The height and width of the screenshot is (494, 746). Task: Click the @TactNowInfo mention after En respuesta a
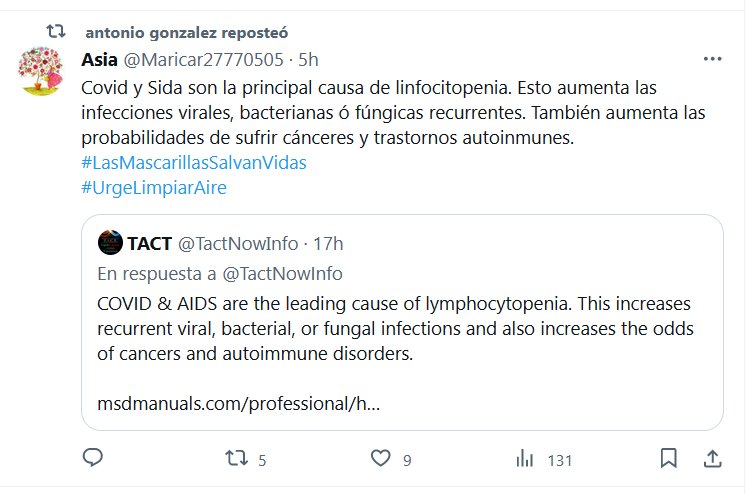[x=283, y=274]
